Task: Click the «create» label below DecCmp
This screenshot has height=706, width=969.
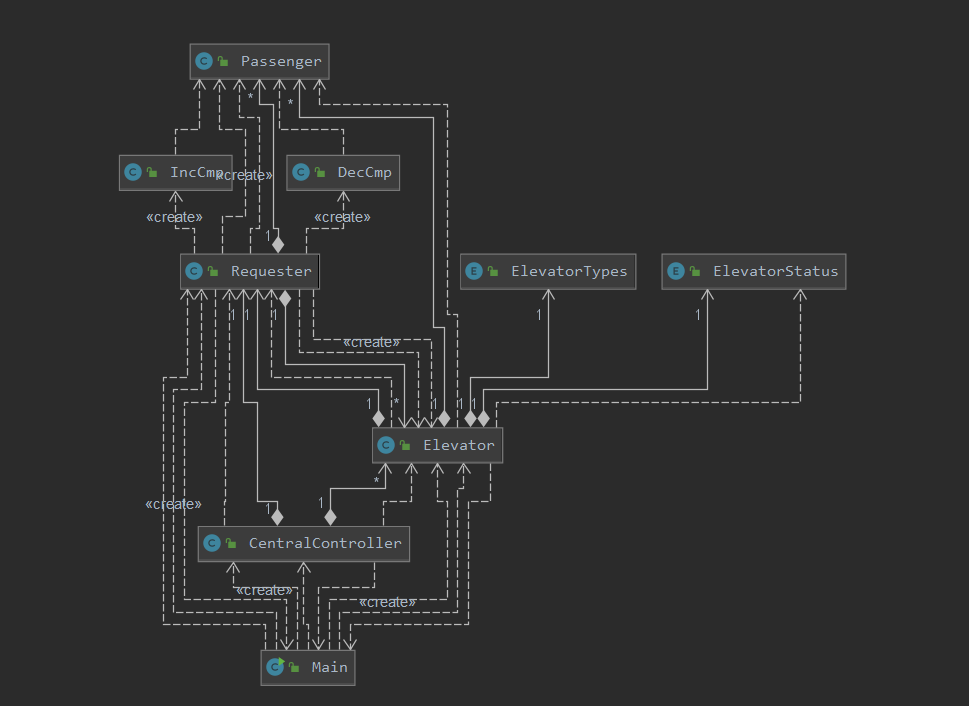Action: tap(342, 217)
